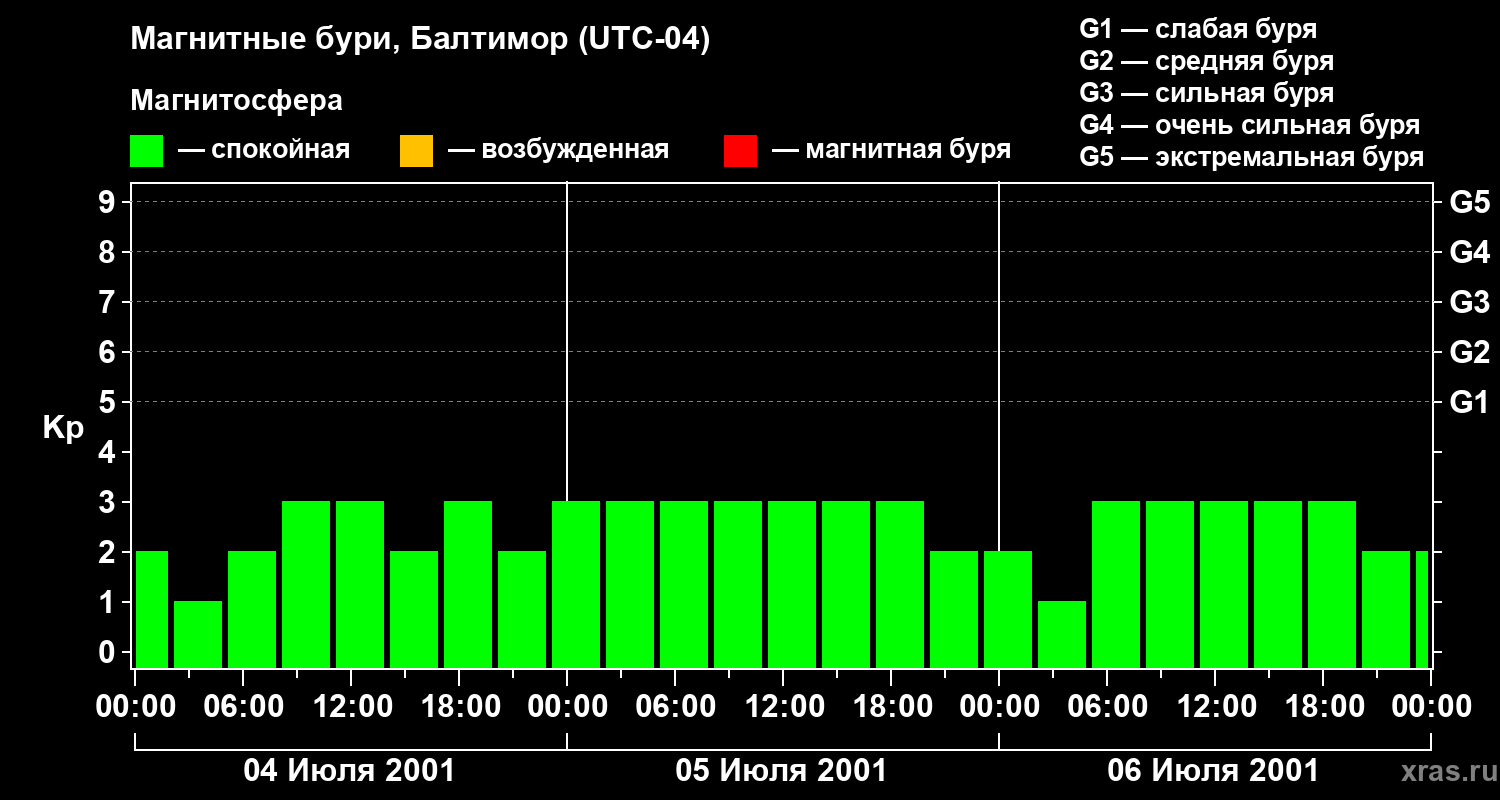Click the '— возбужденная' legend label
Viewport: 1500px width, 800px height.
pos(558,151)
